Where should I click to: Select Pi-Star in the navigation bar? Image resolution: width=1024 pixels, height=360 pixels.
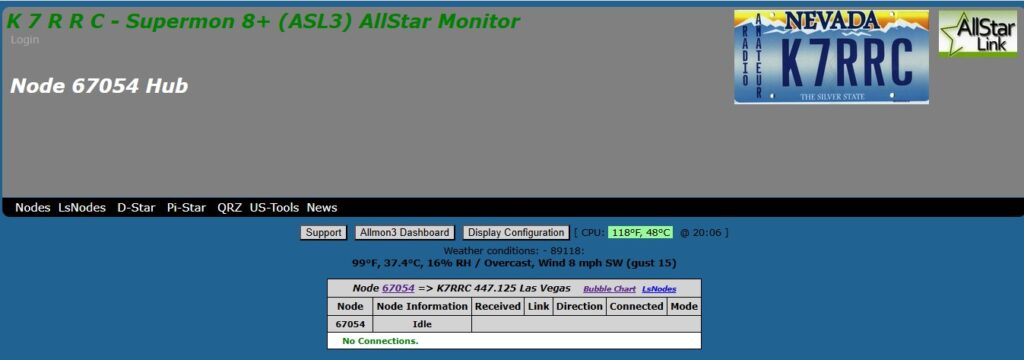pyautogui.click(x=186, y=208)
